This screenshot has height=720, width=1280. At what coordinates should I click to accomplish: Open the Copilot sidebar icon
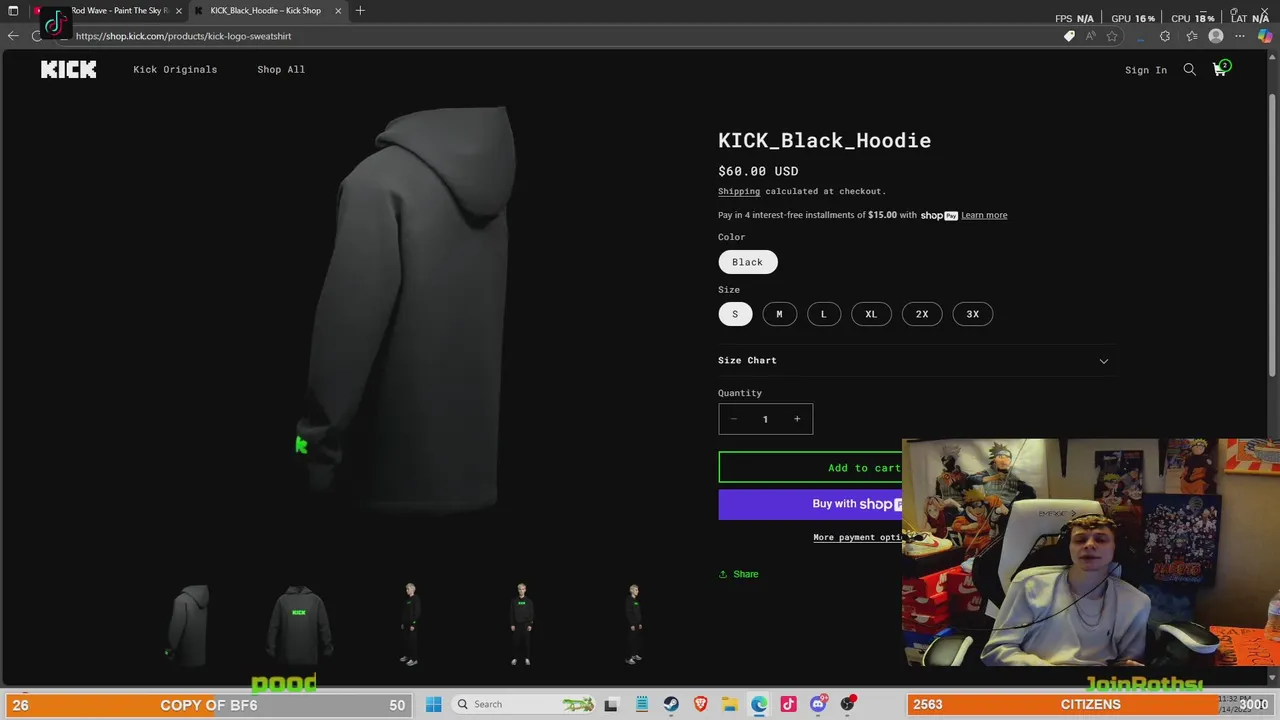coord(1265,36)
